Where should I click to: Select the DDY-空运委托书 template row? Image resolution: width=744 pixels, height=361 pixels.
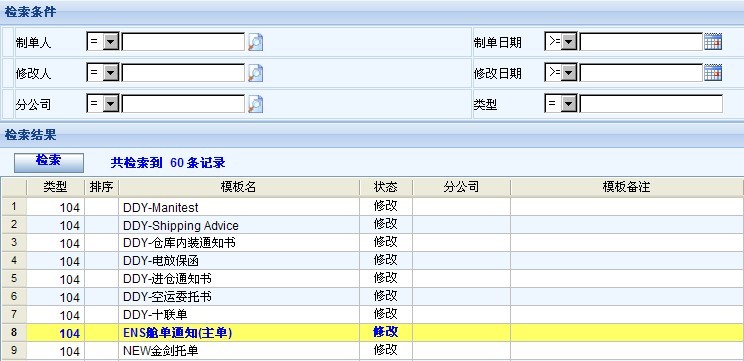[x=372, y=297]
